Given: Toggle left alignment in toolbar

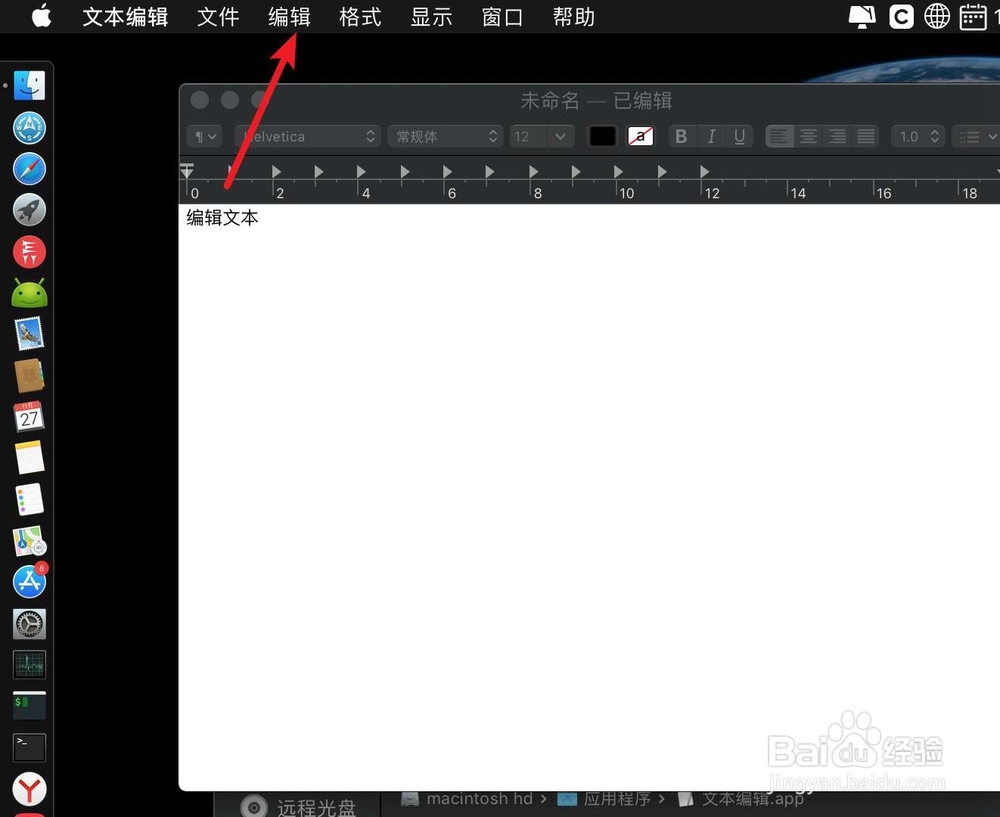Looking at the screenshot, I should pos(779,136).
